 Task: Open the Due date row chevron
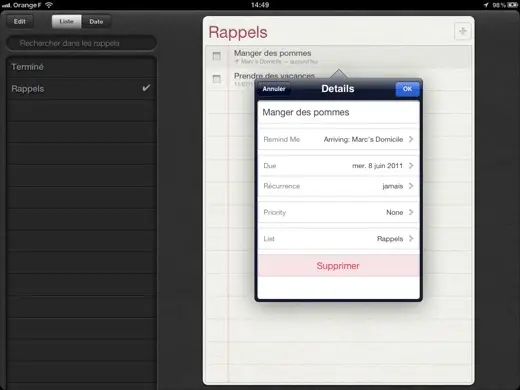(x=411, y=165)
